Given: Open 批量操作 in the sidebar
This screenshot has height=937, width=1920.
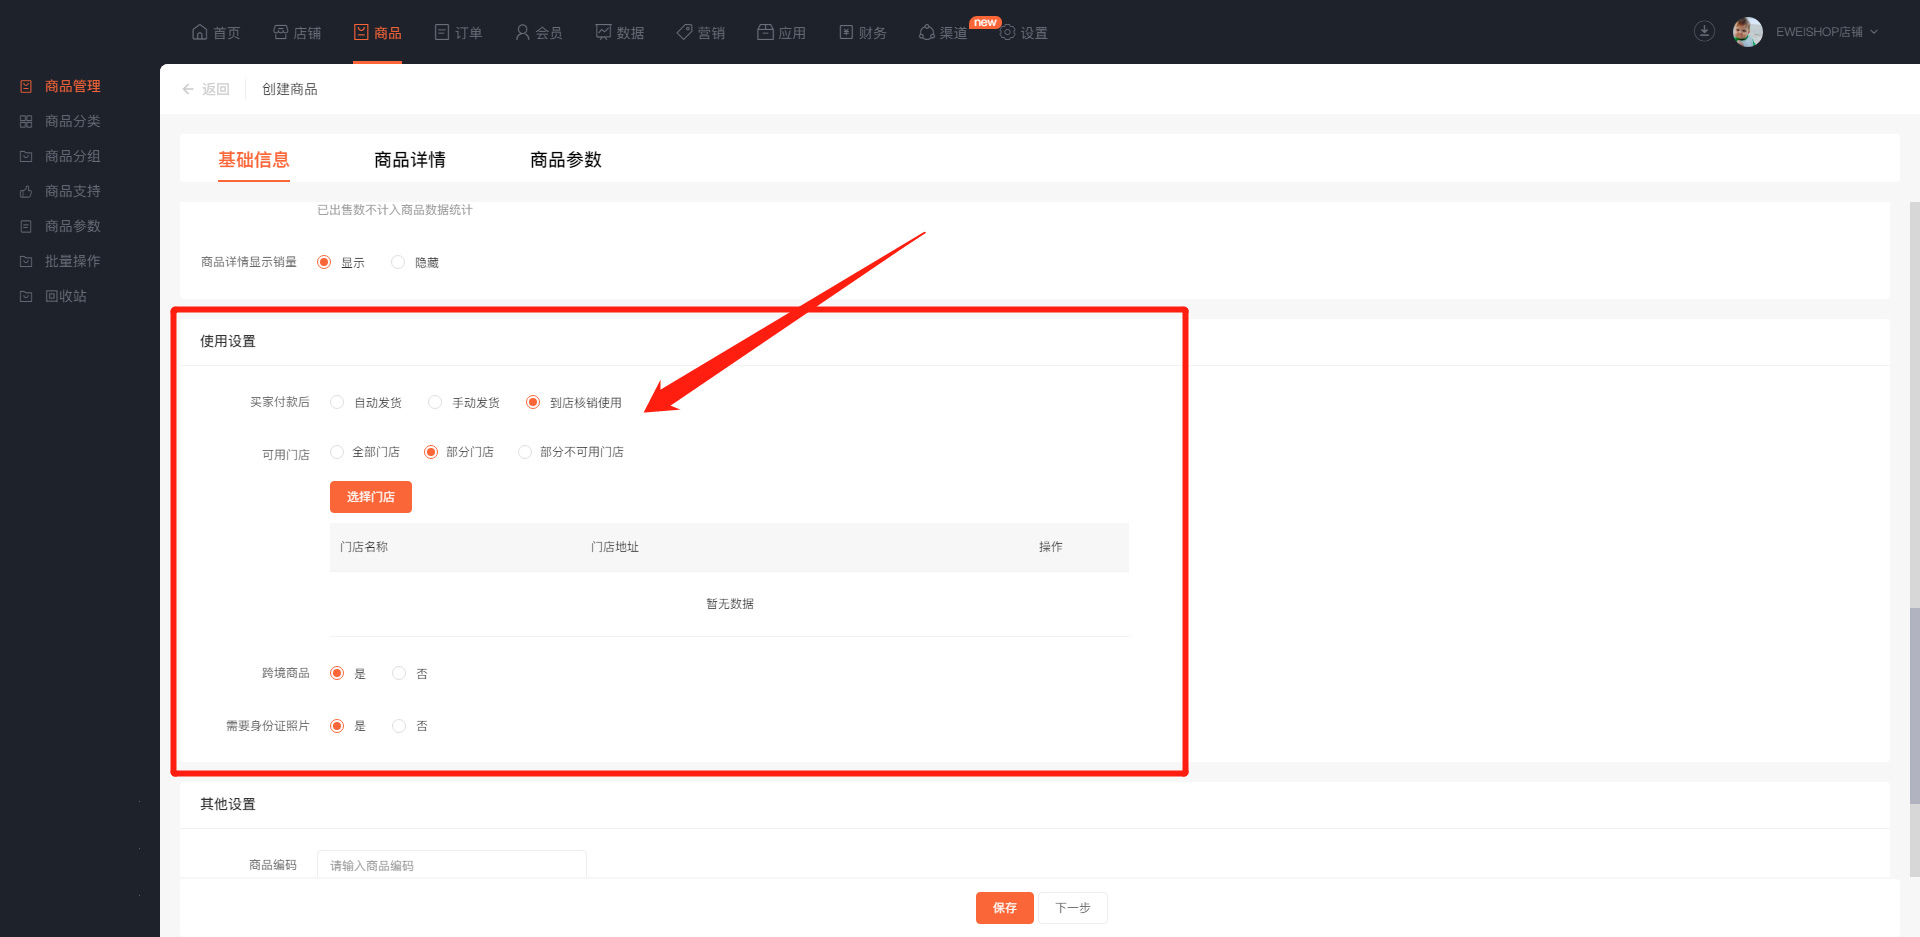Looking at the screenshot, I should point(72,261).
